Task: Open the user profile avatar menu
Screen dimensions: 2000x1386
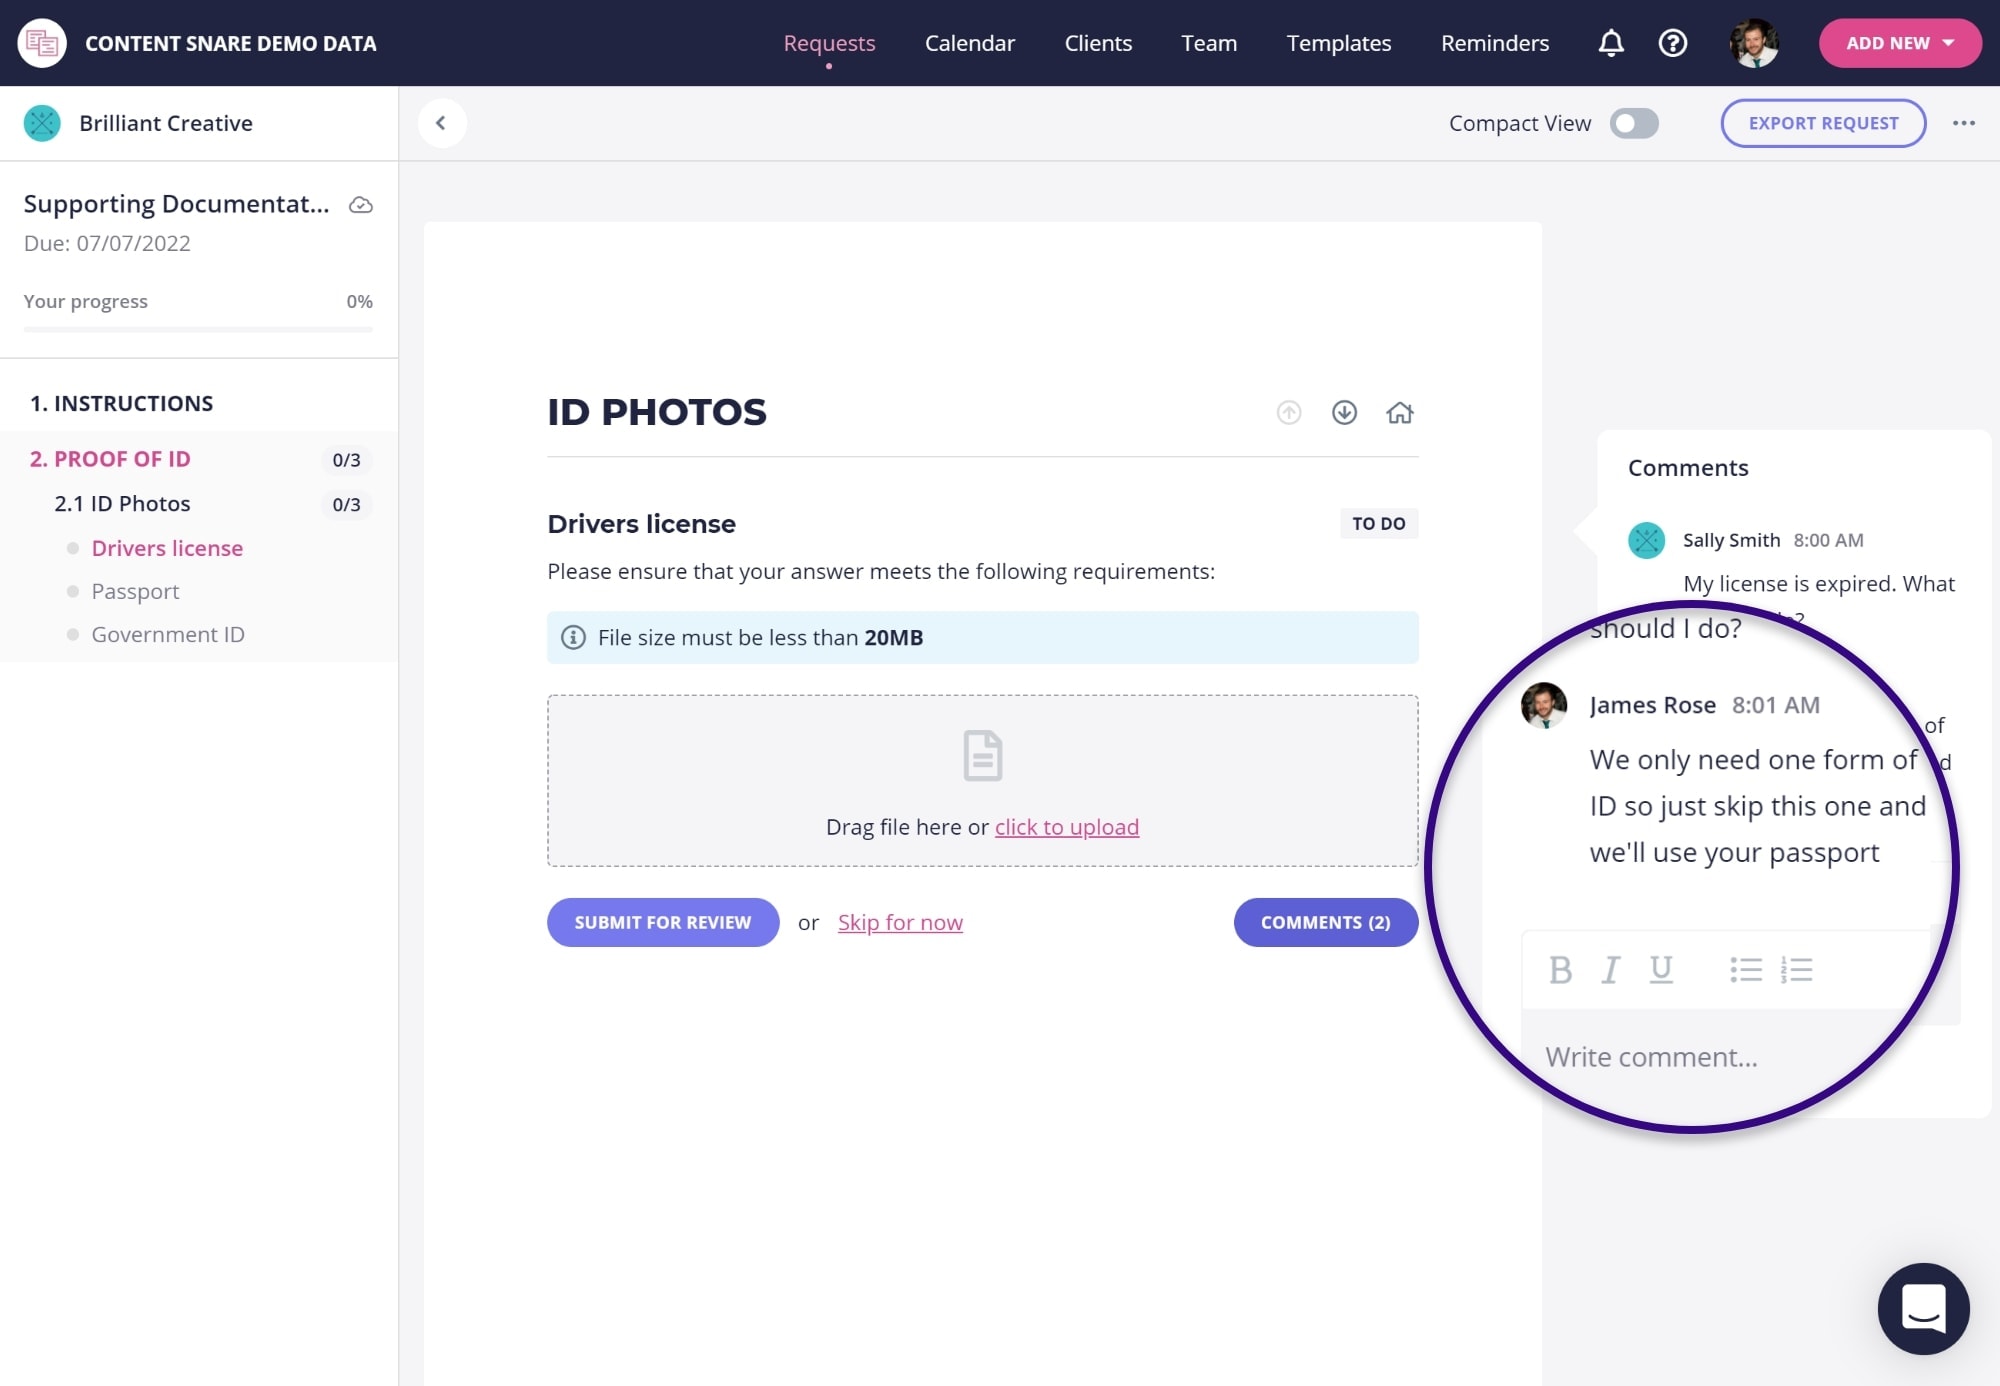Action: tap(1754, 43)
